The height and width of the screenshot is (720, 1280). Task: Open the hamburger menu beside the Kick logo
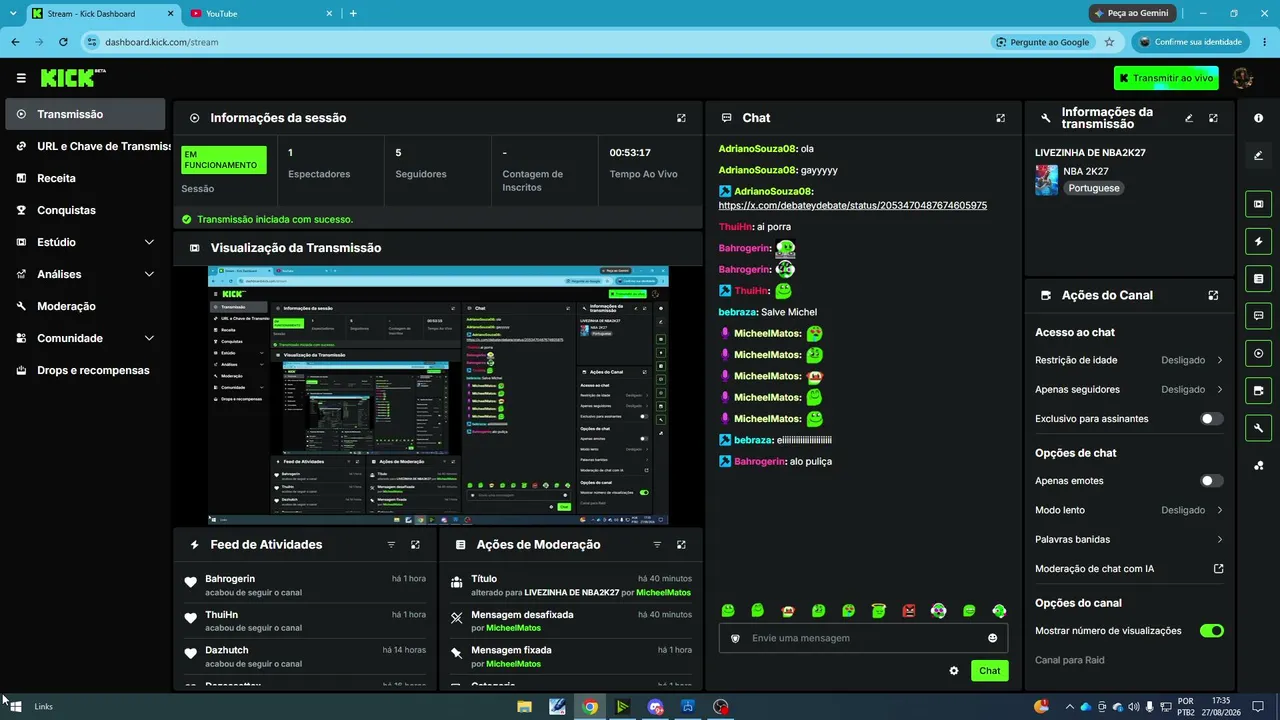[x=21, y=78]
